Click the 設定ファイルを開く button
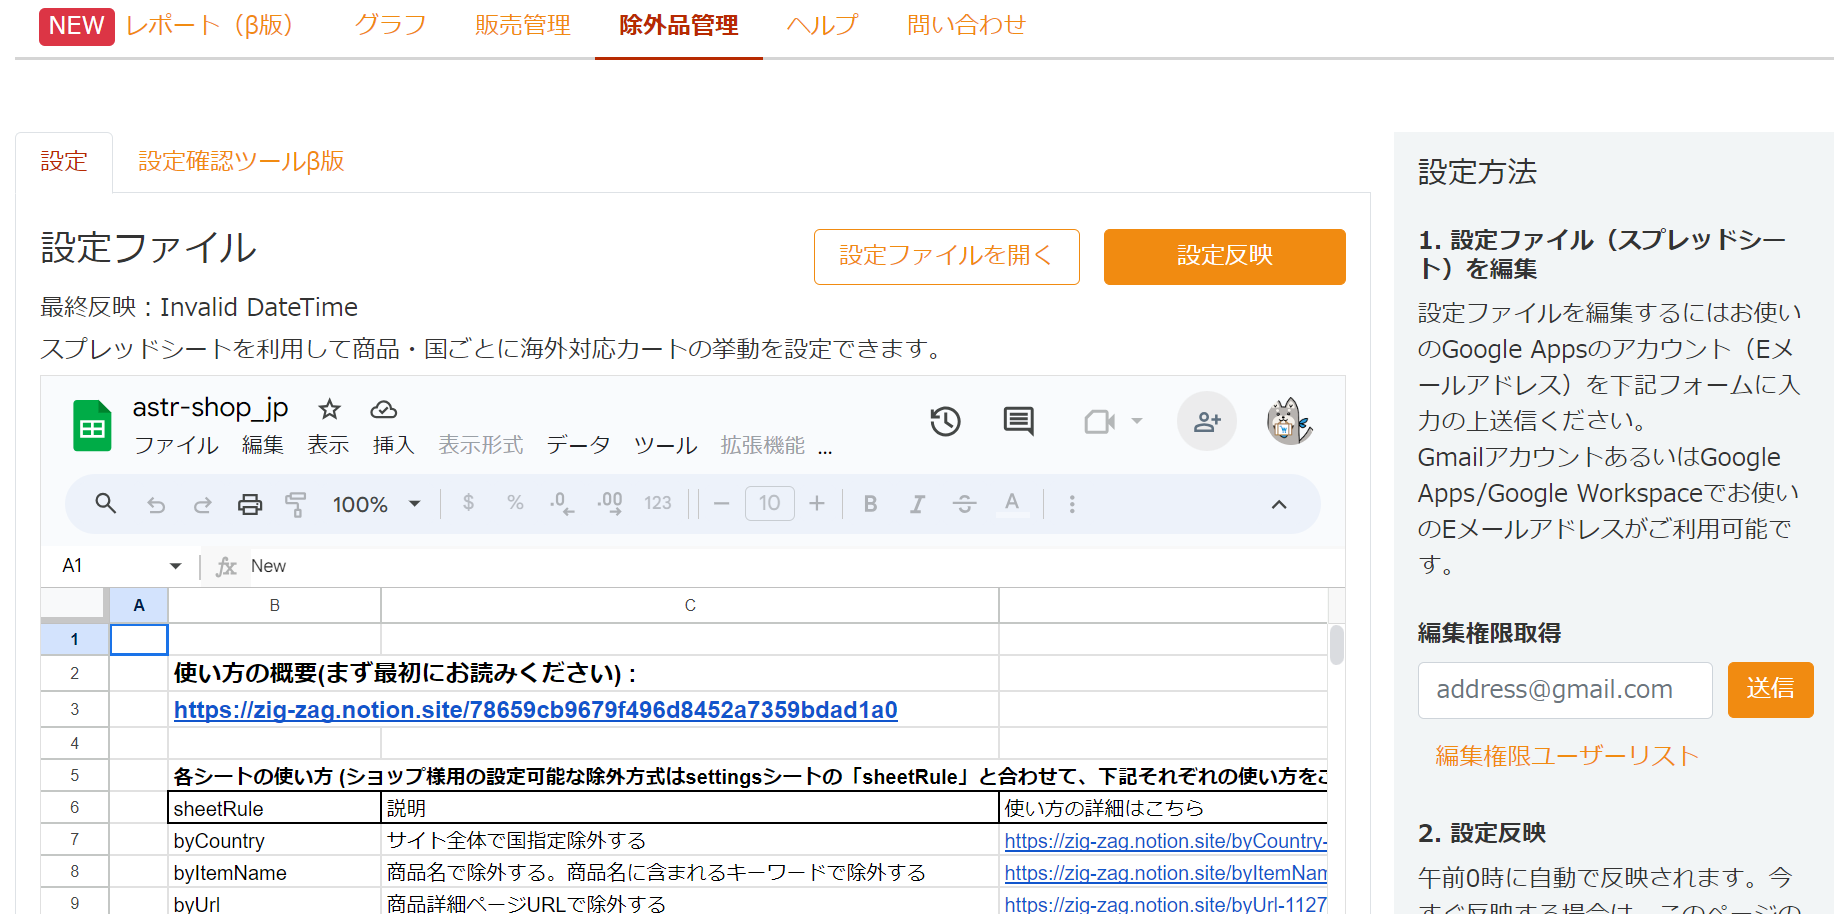Image resolution: width=1834 pixels, height=914 pixels. 947,257
